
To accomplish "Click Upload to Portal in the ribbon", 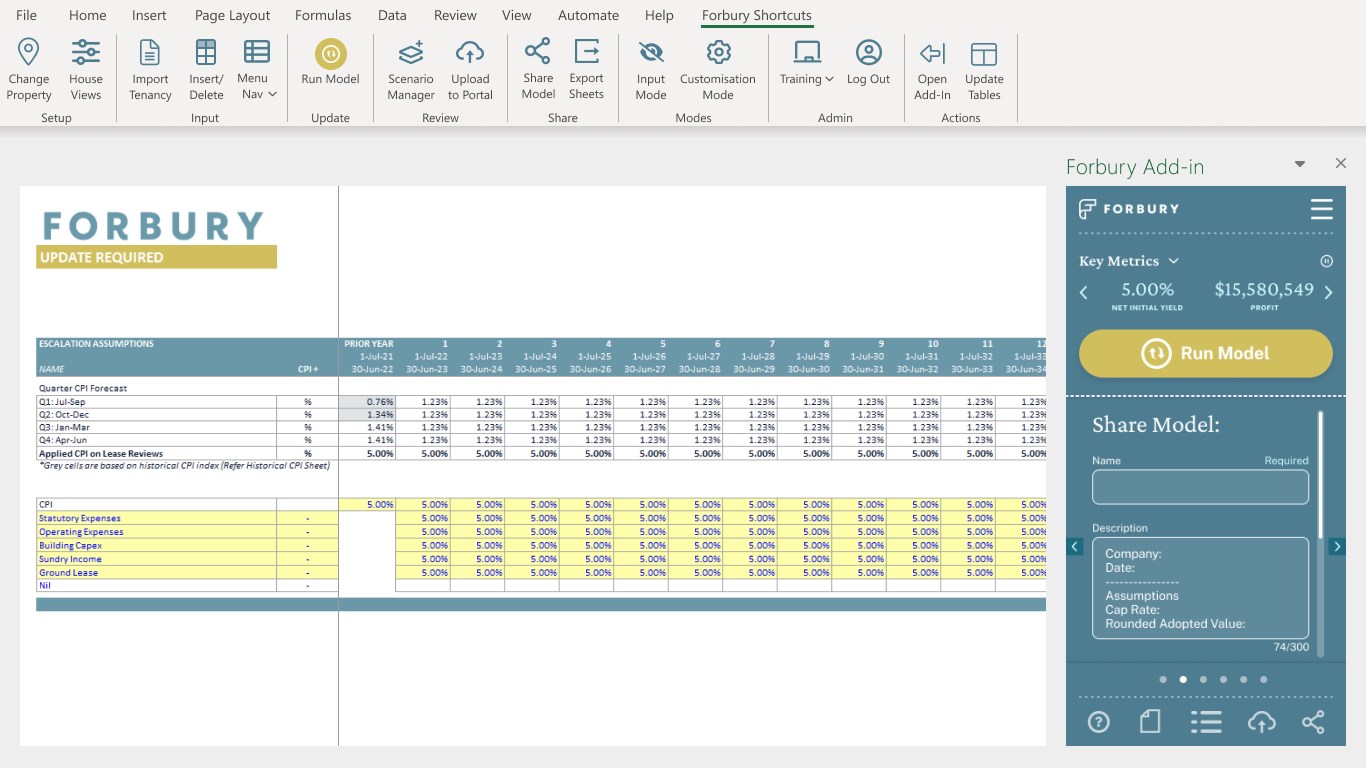I will (x=470, y=69).
